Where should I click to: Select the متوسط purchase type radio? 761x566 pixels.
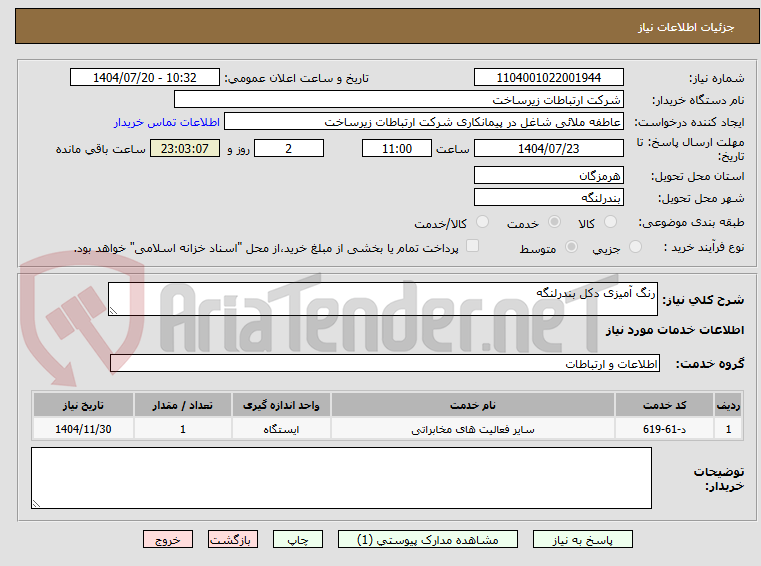click(571, 247)
